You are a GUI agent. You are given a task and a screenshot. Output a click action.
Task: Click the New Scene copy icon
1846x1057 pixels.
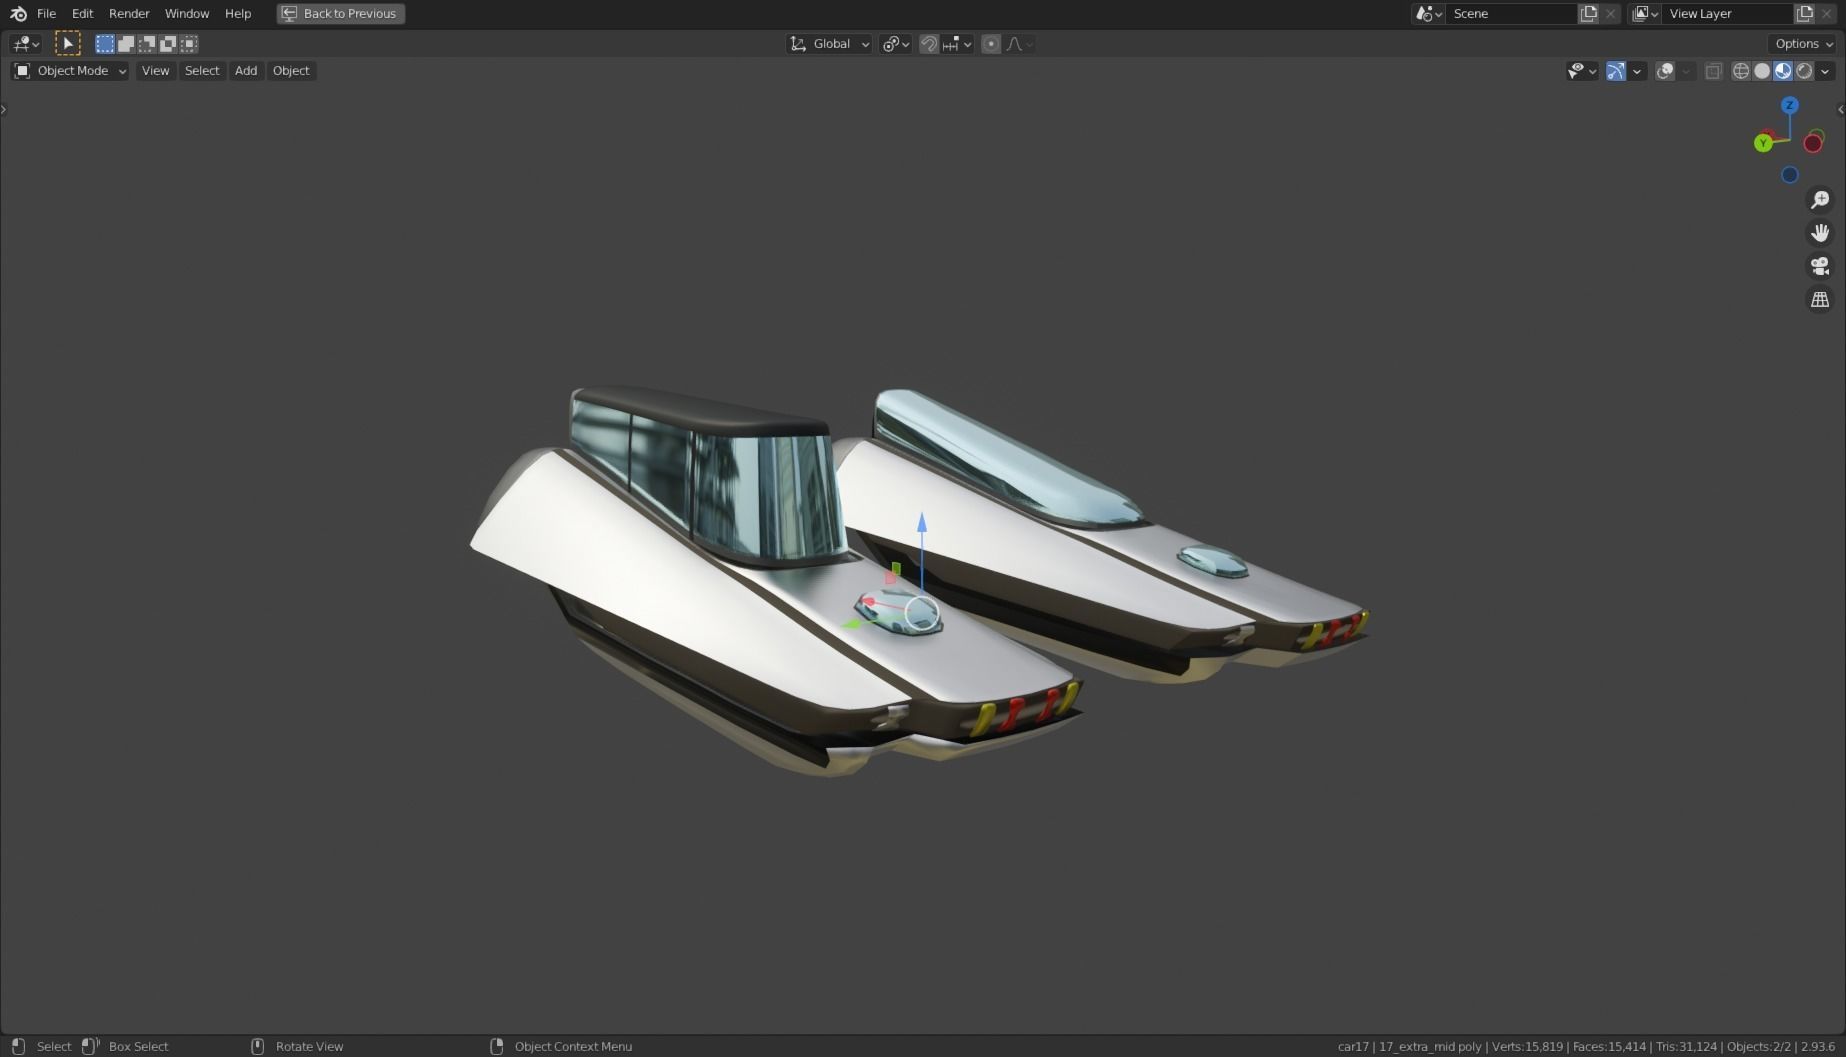click(x=1588, y=13)
